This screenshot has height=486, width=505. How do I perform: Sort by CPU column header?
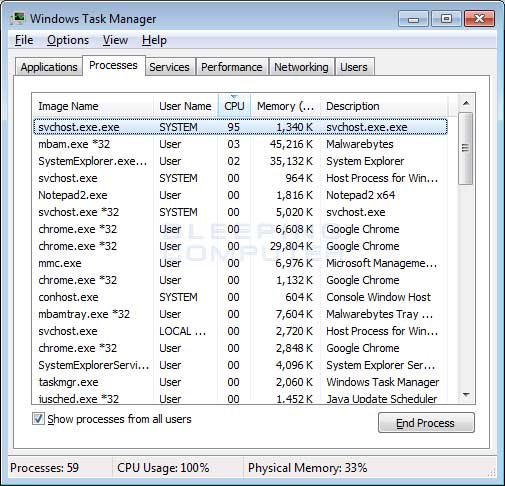pos(234,106)
